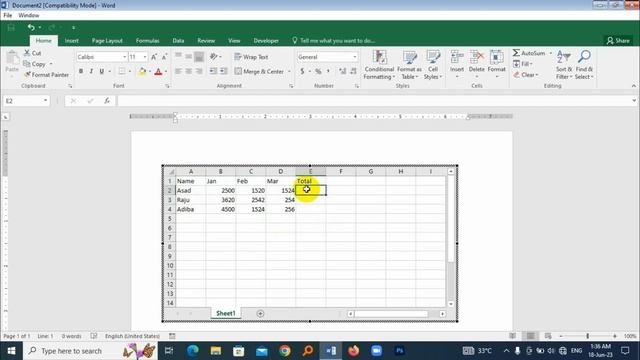Open the Review tab

click(x=206, y=40)
